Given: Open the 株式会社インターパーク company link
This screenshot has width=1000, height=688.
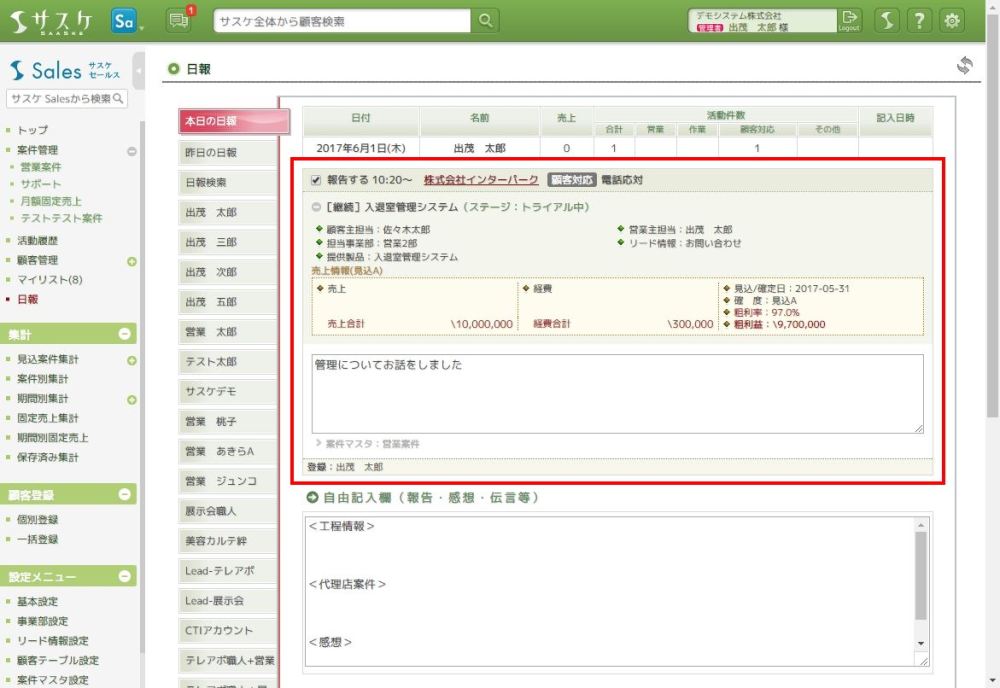Looking at the screenshot, I should [x=481, y=181].
